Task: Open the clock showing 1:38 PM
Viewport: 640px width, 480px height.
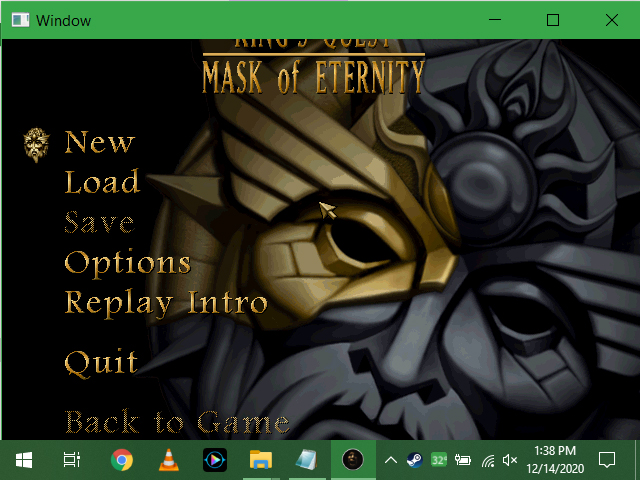Action: [555, 460]
